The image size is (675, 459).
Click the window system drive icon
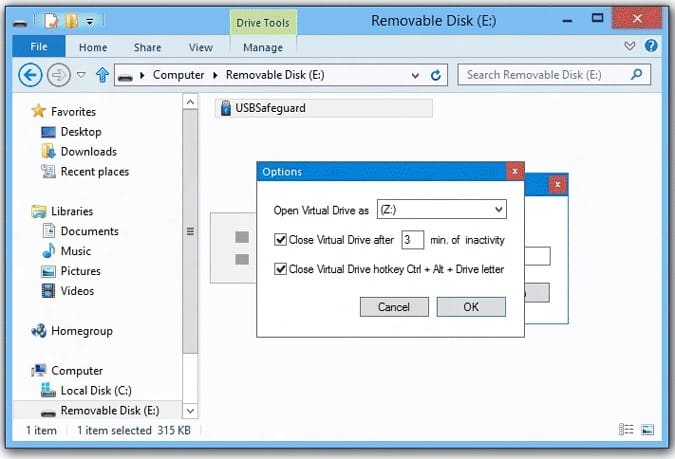point(20,22)
